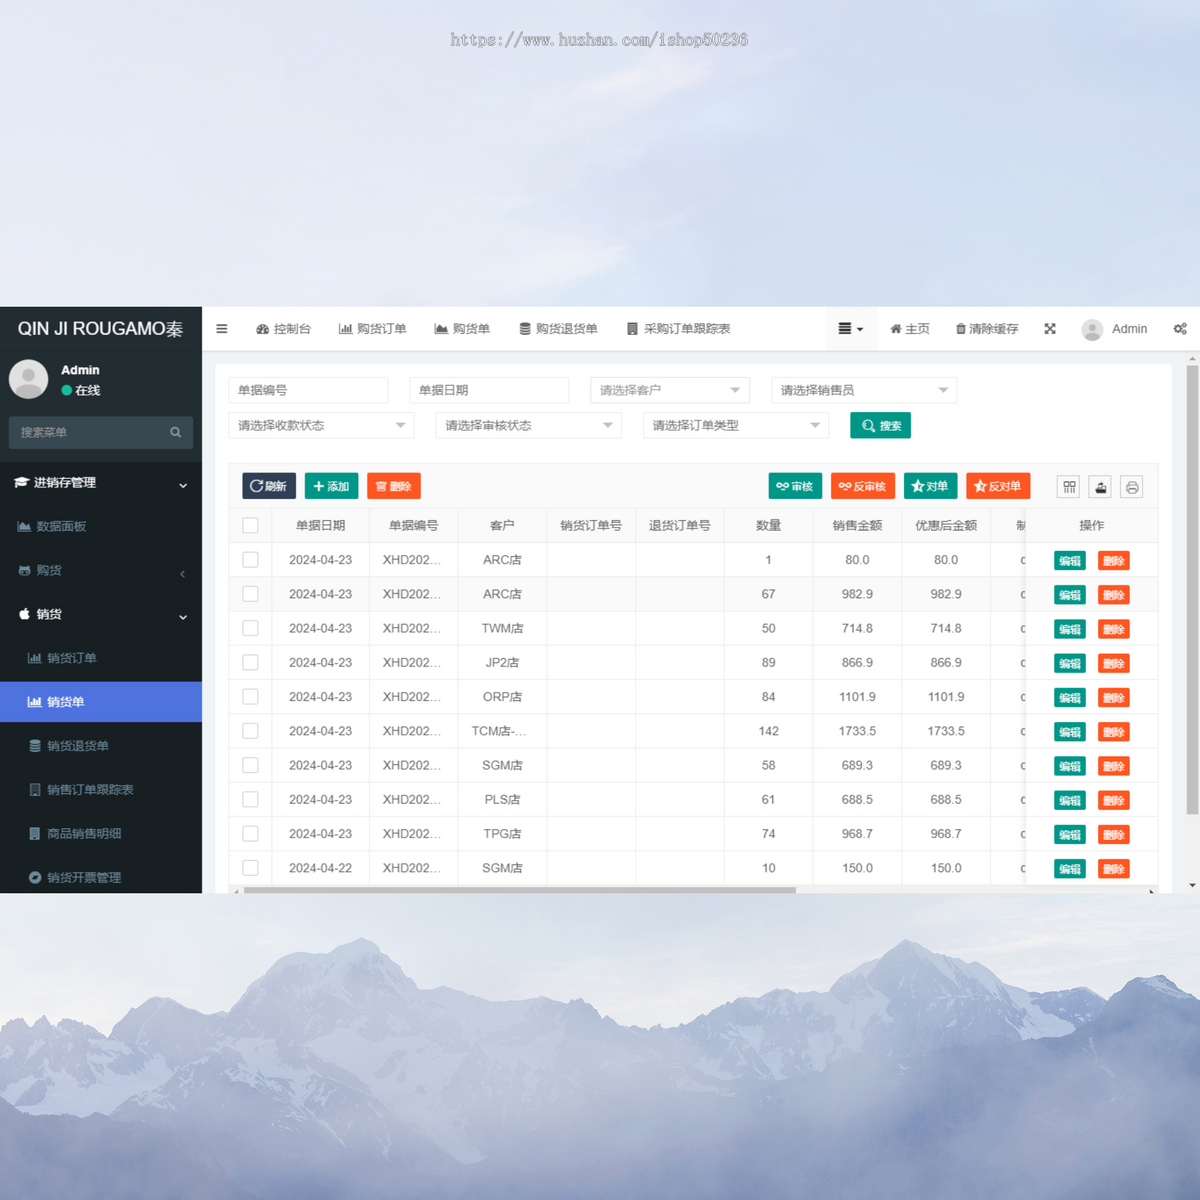Click the 反审核 button
This screenshot has height=1200, width=1200.
pyautogui.click(x=863, y=486)
